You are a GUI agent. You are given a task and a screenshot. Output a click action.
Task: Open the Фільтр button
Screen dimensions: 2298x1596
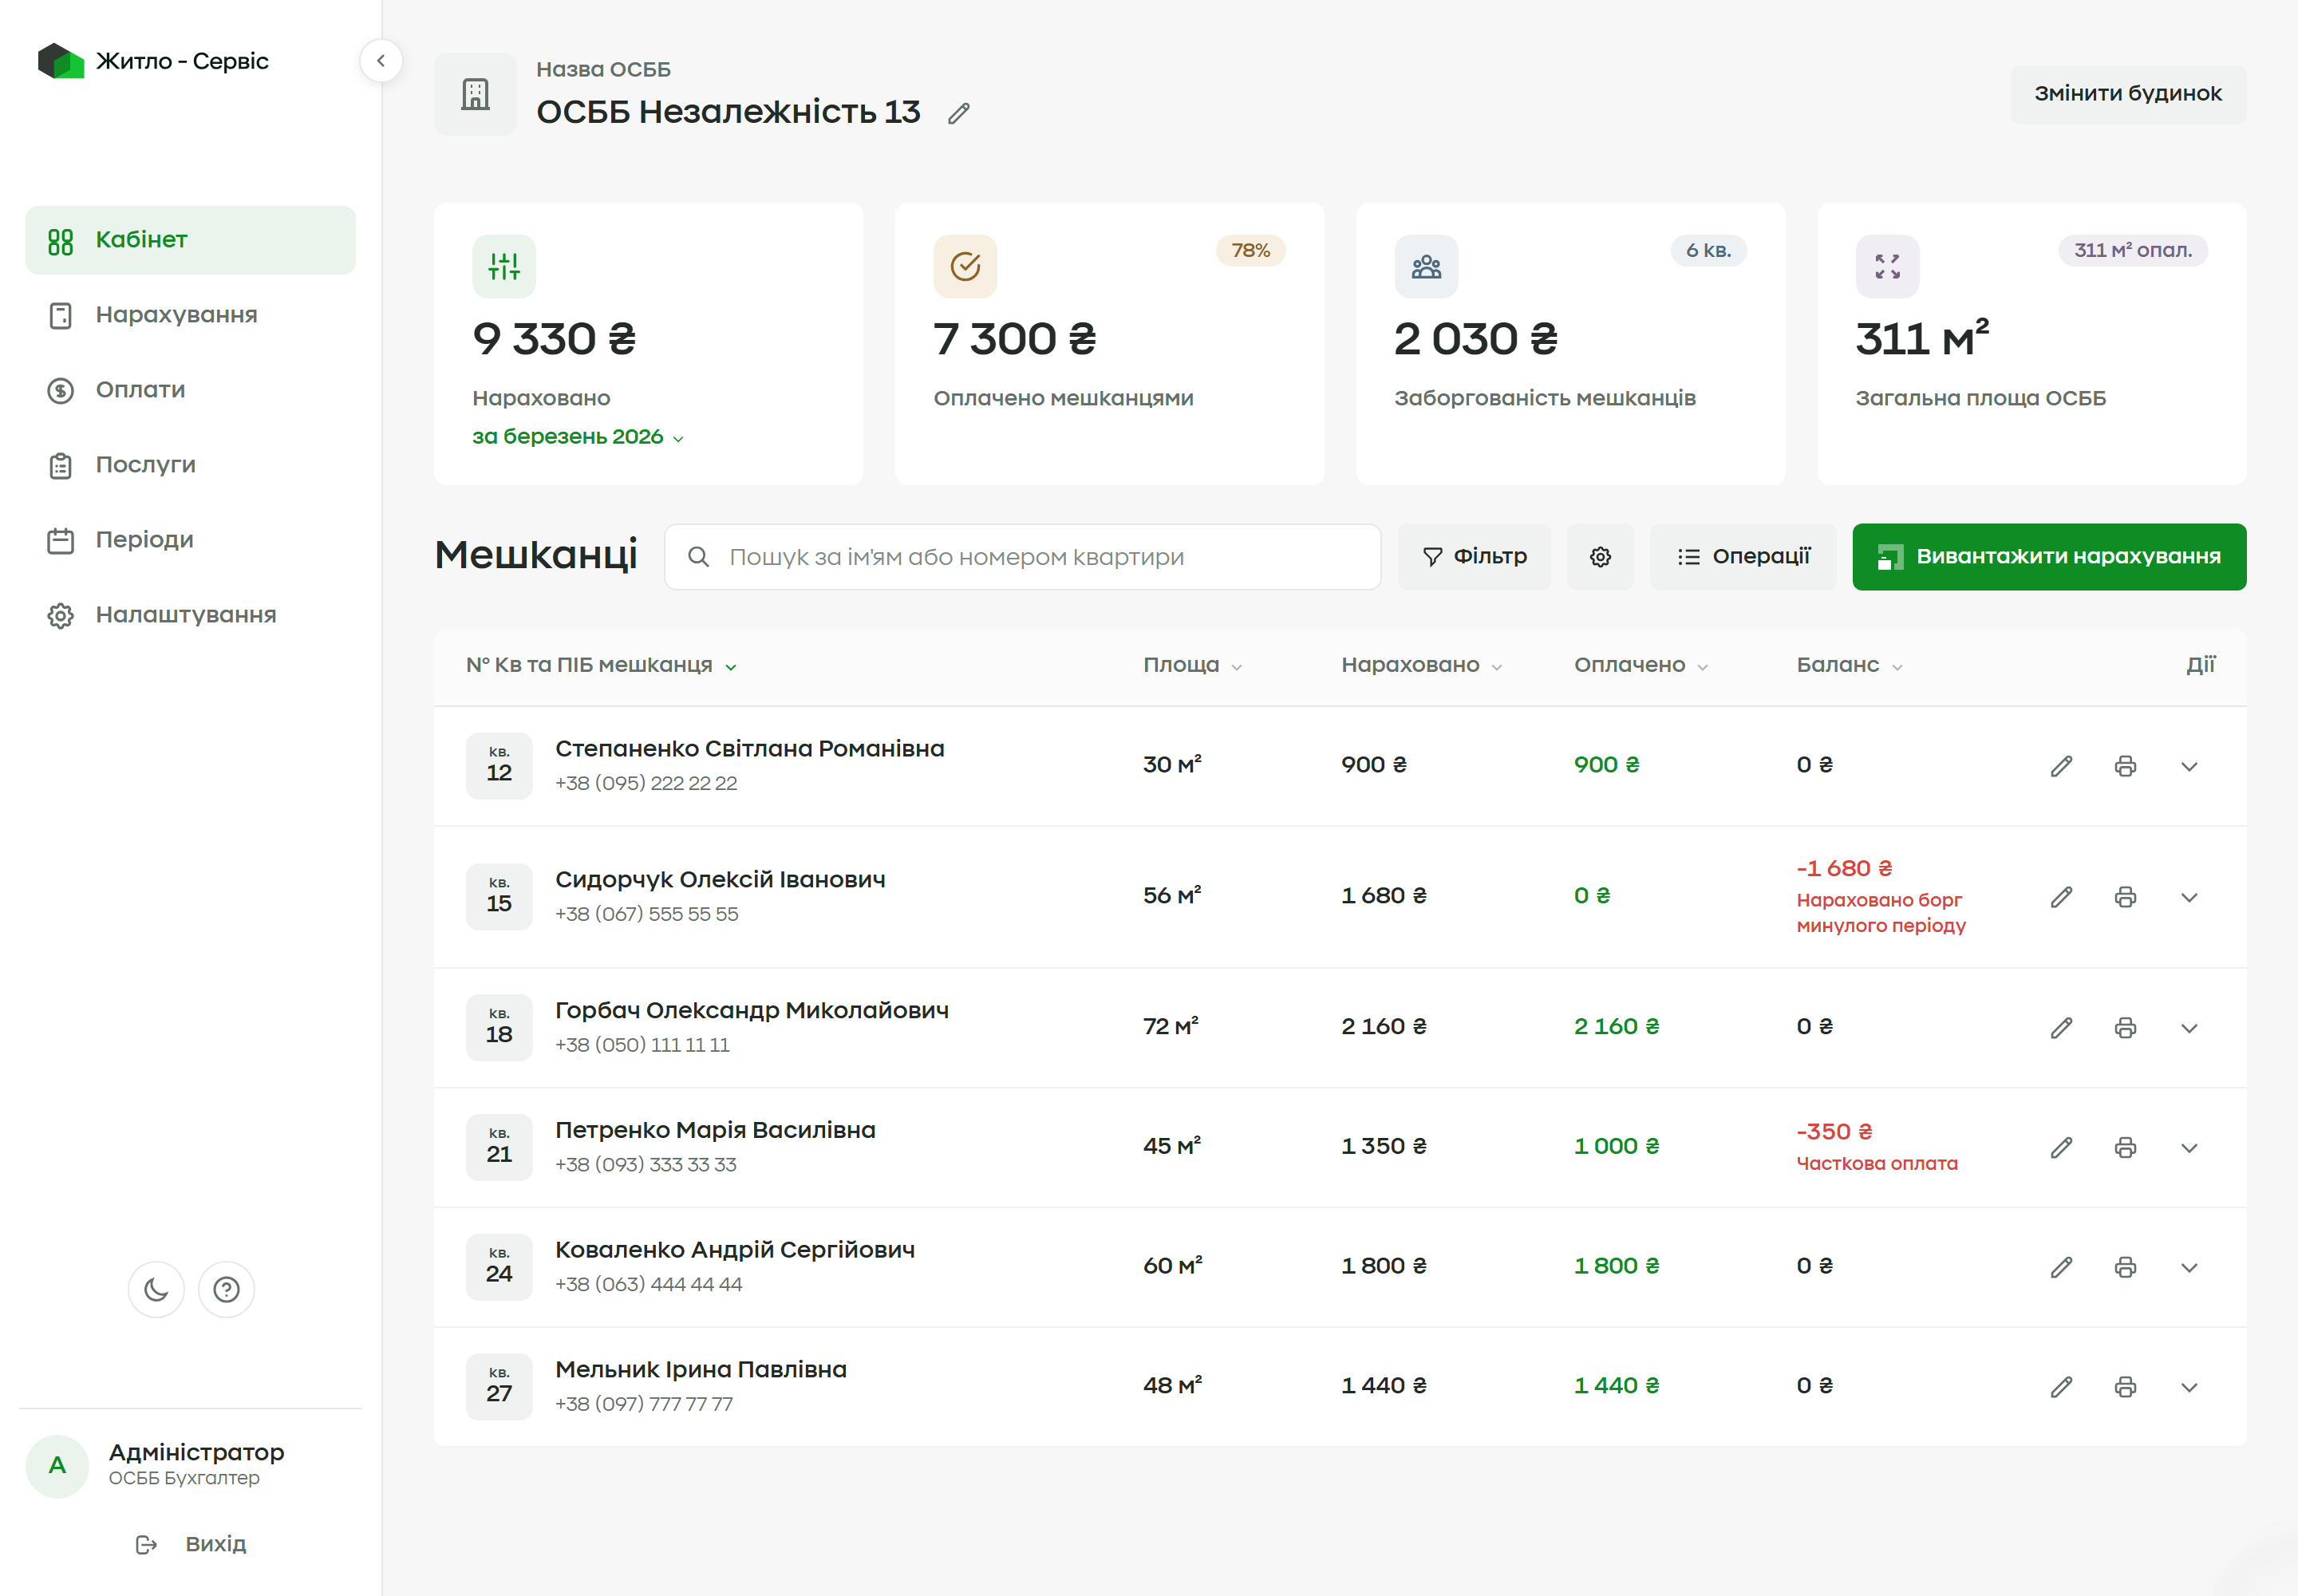click(1474, 557)
